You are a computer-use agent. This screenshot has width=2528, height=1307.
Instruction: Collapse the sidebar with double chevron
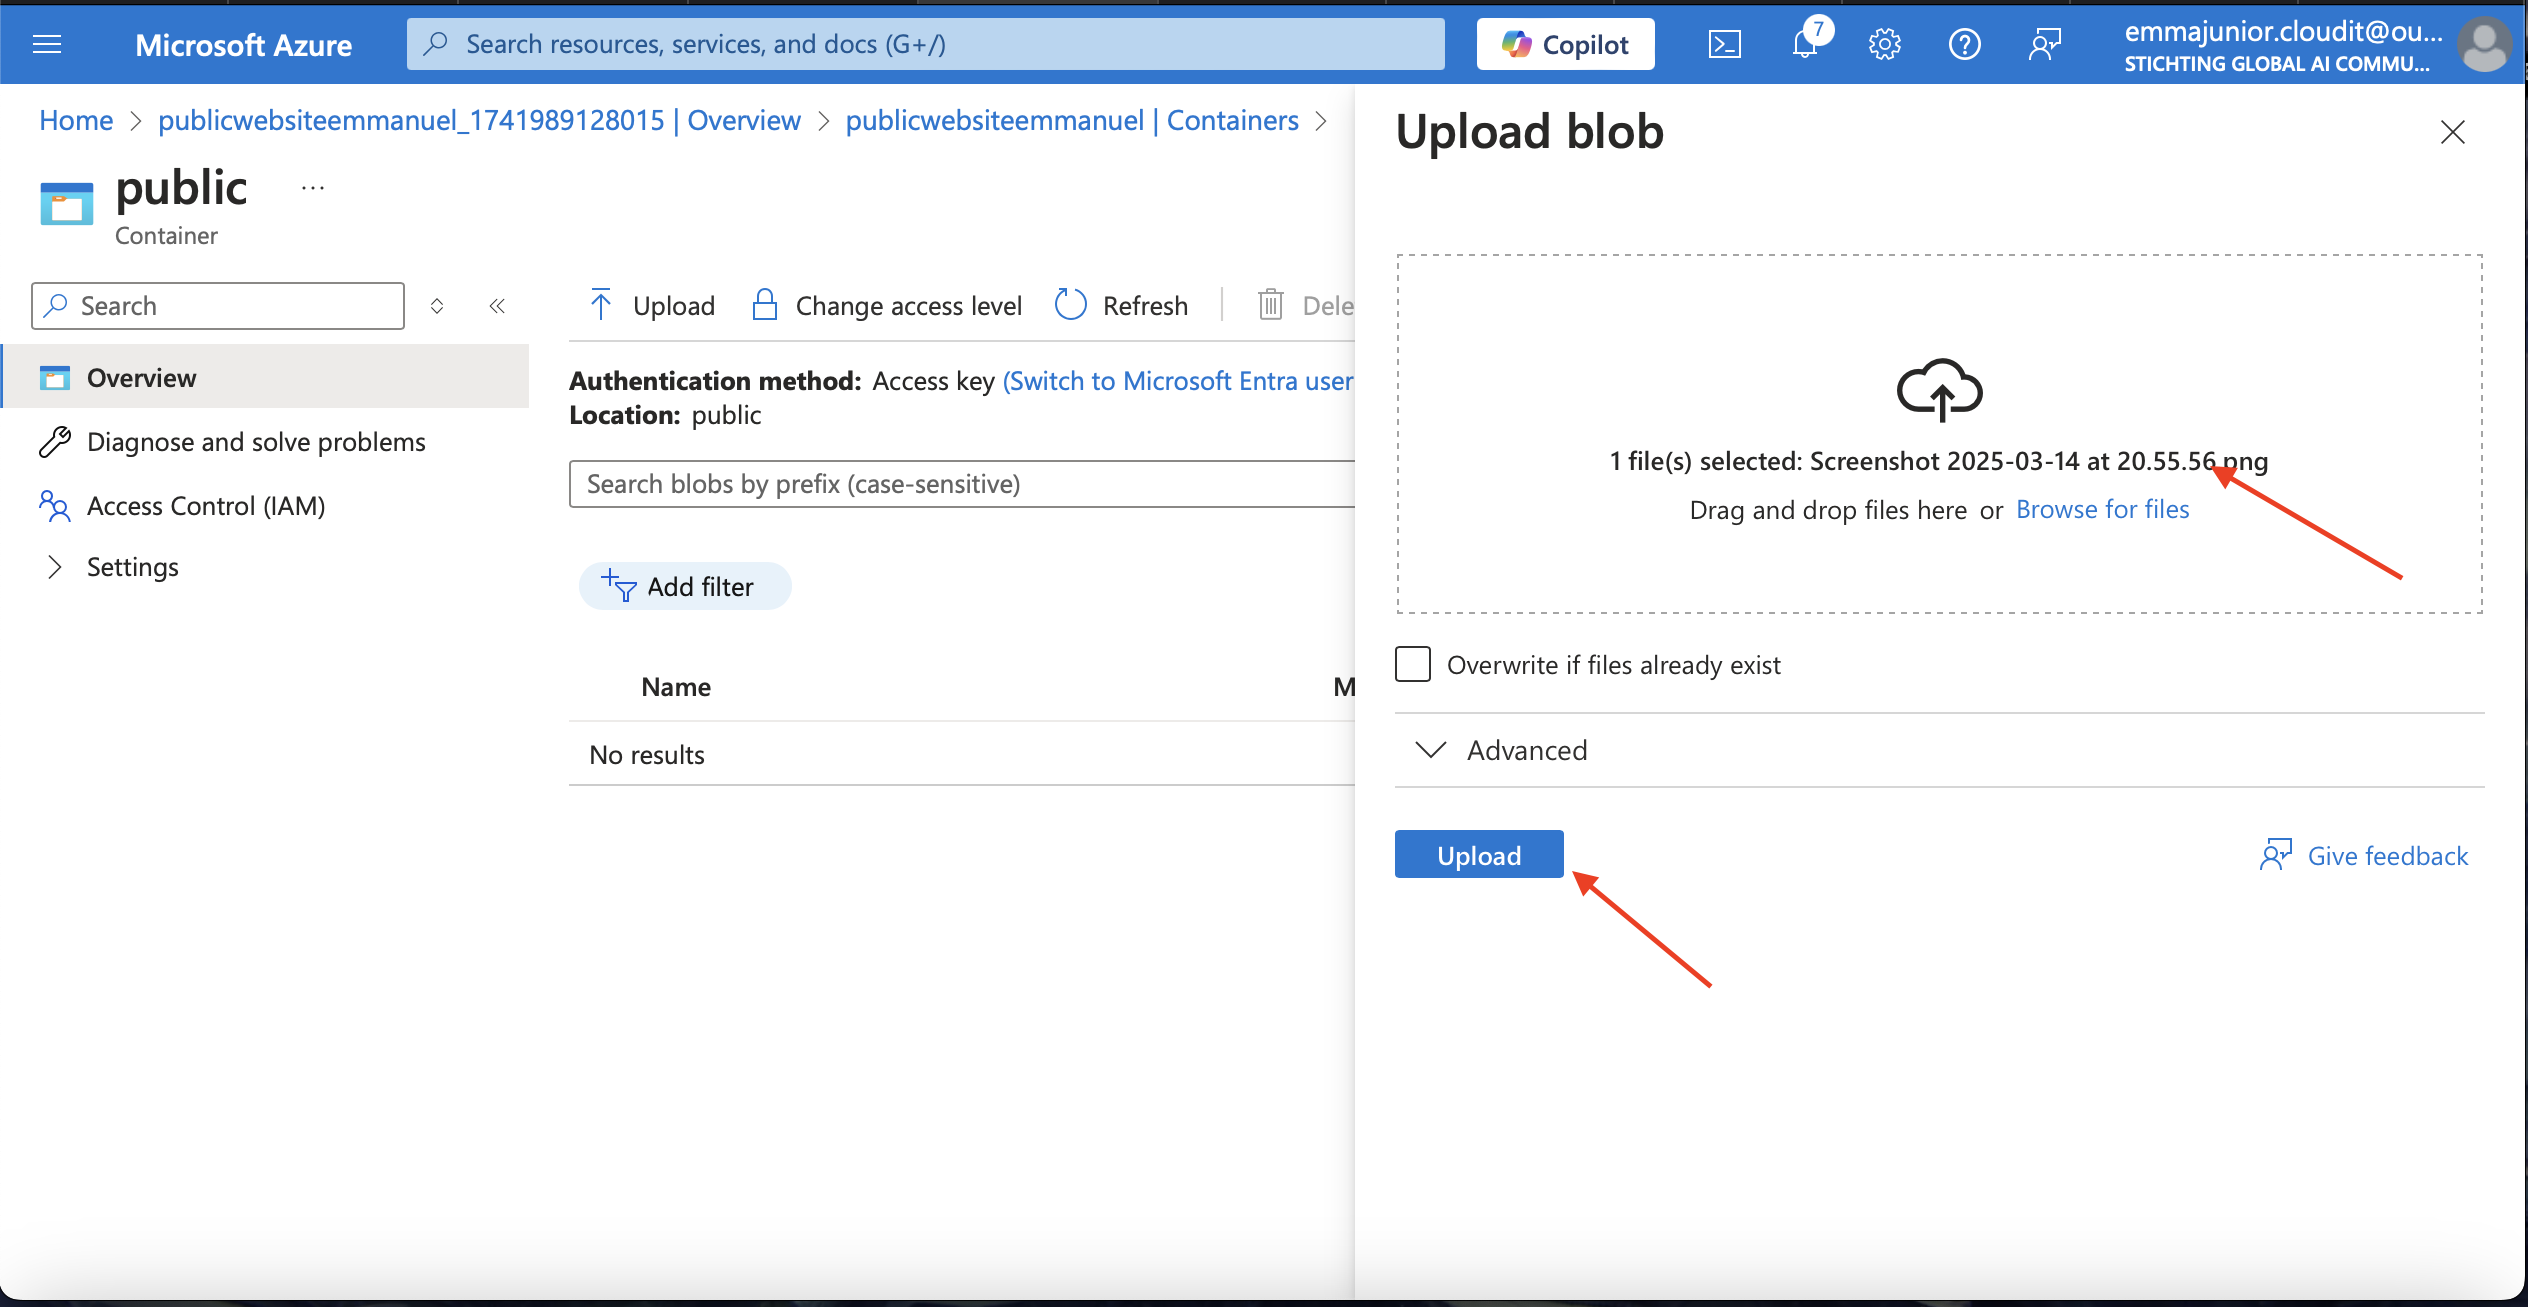(x=497, y=306)
